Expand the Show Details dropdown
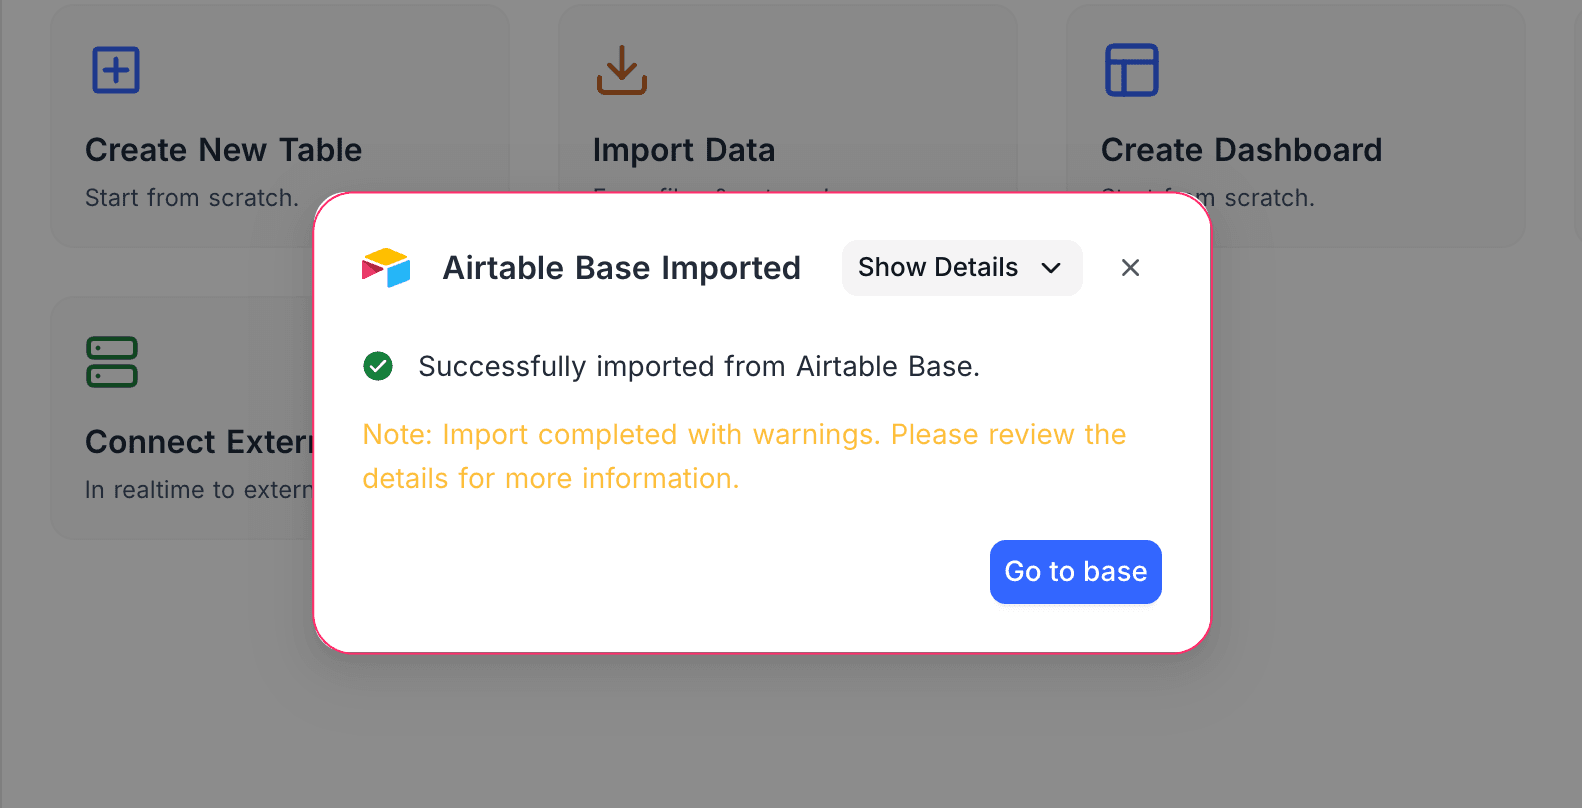This screenshot has height=808, width=1582. point(961,267)
